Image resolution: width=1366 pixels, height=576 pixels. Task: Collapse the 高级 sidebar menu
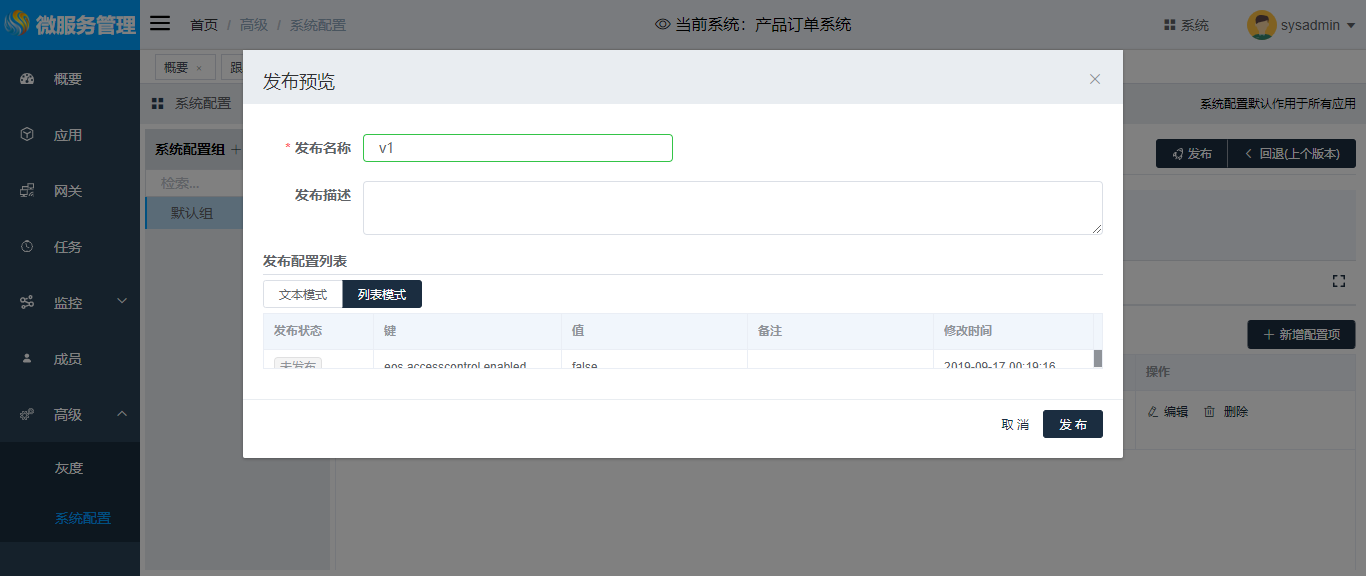70,415
